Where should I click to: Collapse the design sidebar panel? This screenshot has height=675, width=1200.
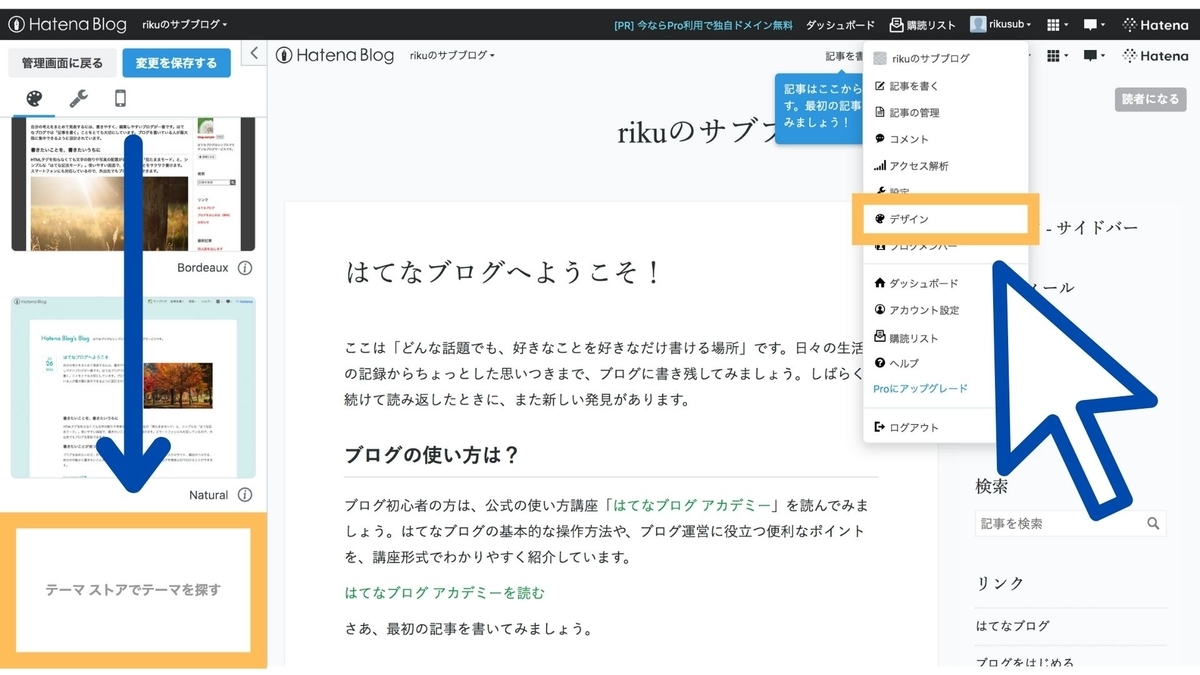(253, 53)
